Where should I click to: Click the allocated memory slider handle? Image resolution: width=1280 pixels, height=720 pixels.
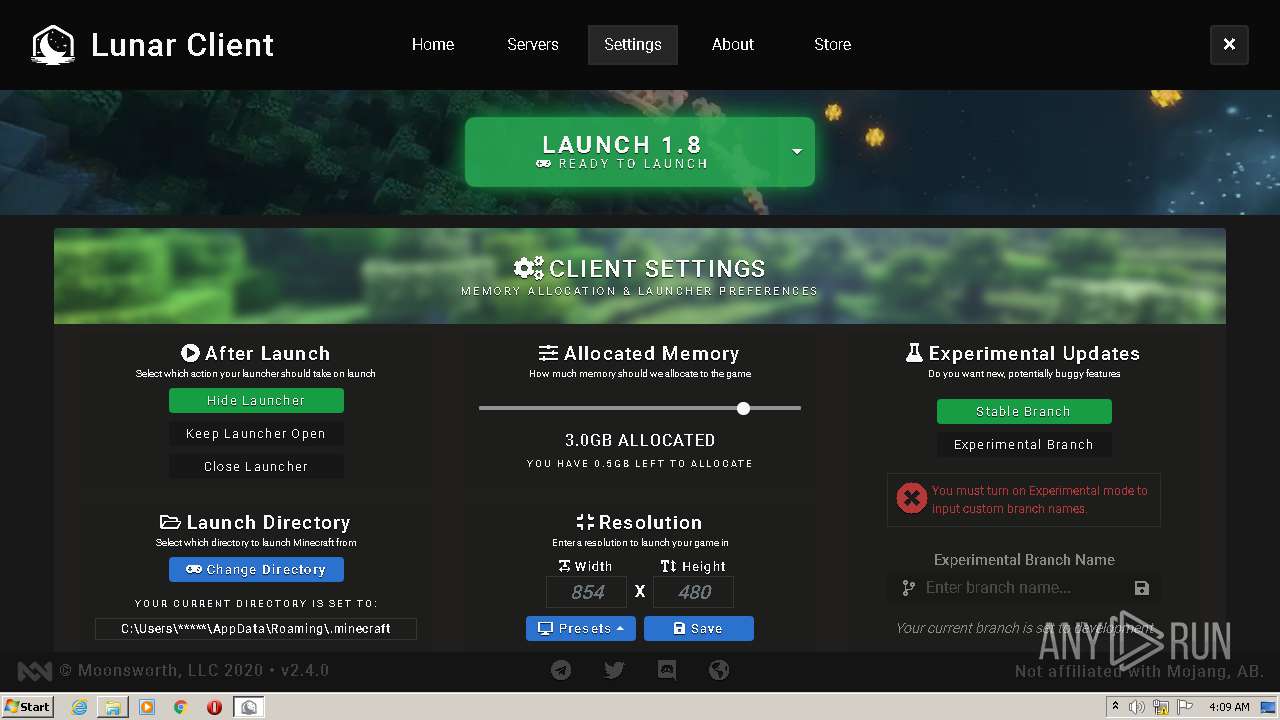pos(743,408)
